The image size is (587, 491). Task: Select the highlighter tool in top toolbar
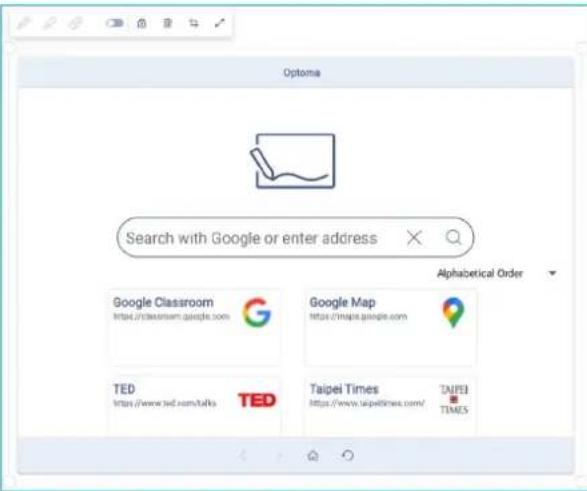tap(50, 23)
